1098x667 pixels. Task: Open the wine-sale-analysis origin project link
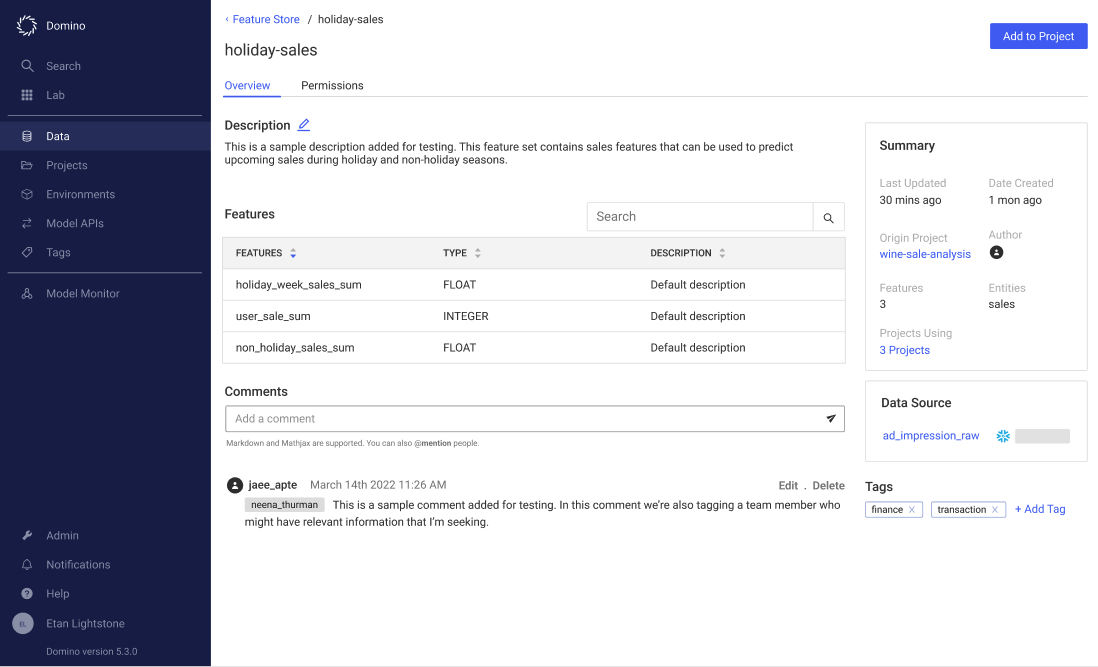(x=925, y=254)
